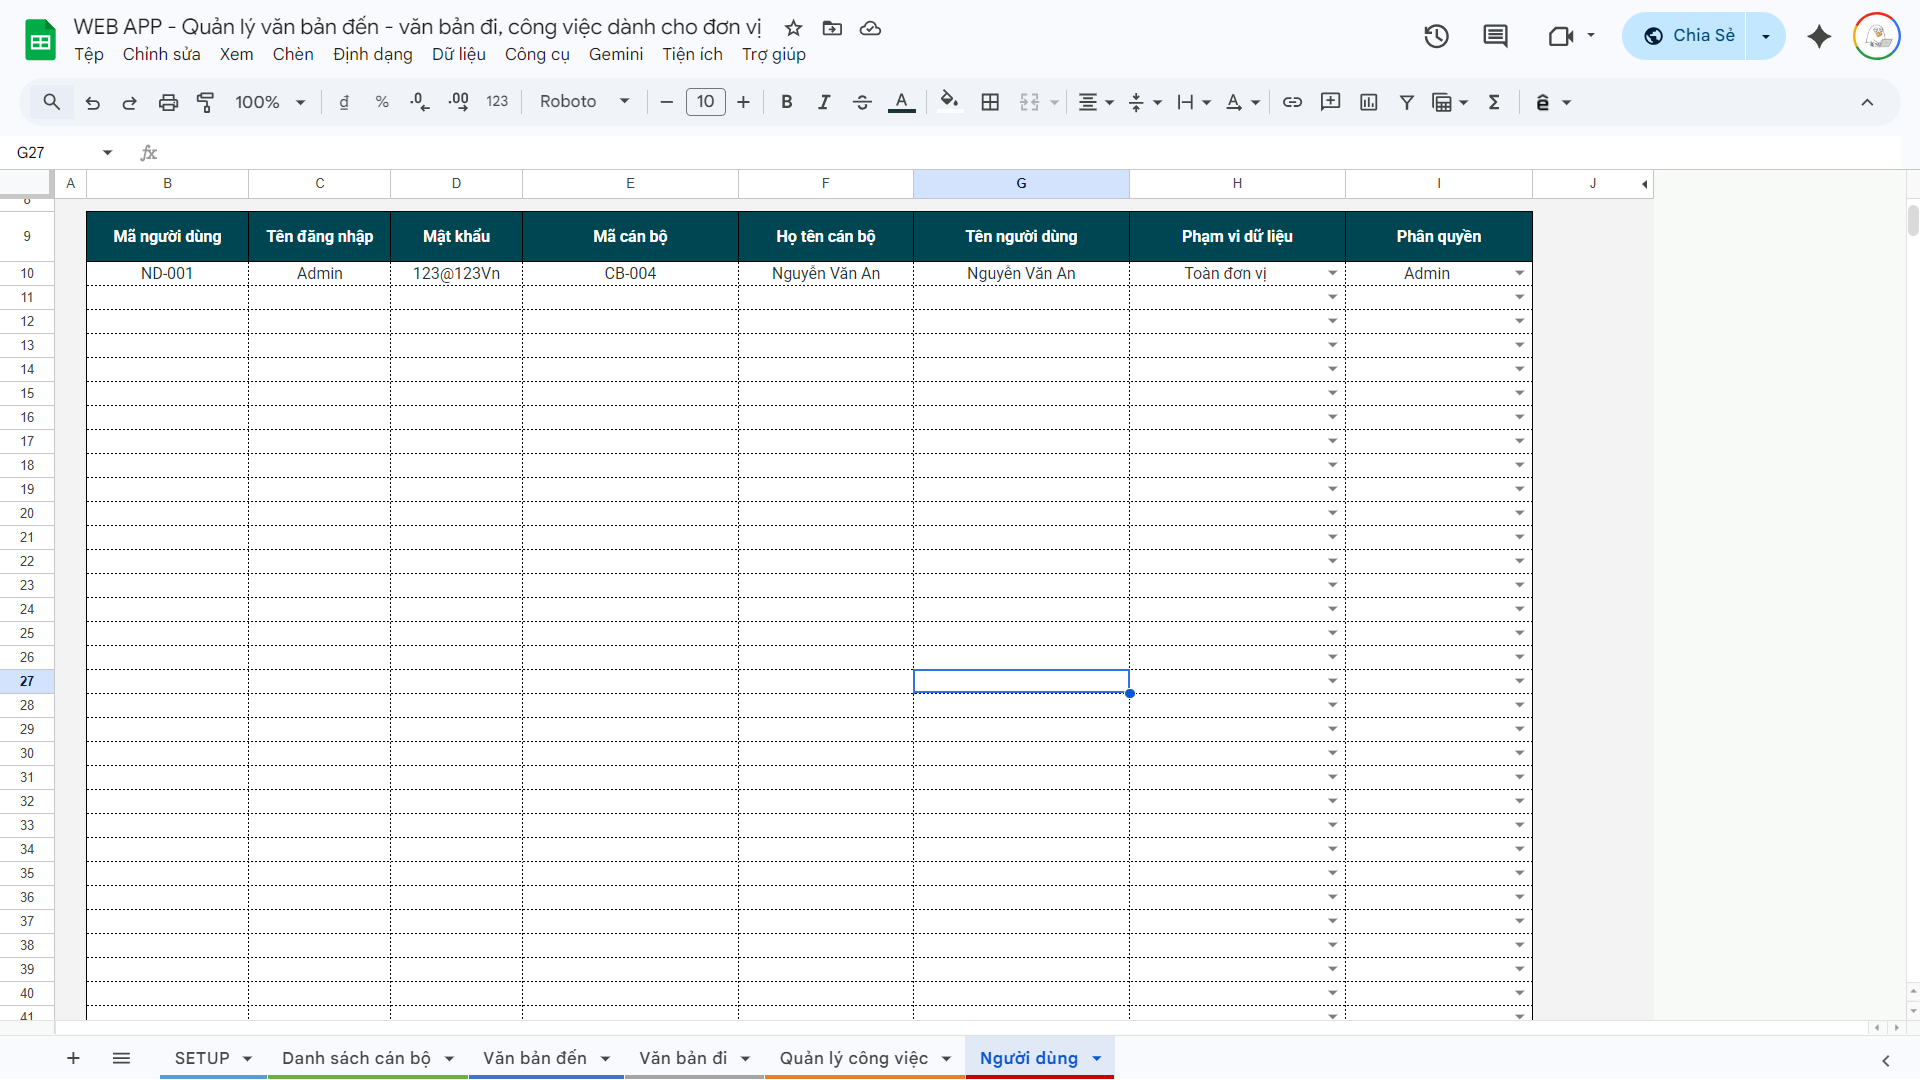Viewport: 1920px width, 1080px height.
Task: Open the 100% zoom dropdown
Action: coord(270,102)
